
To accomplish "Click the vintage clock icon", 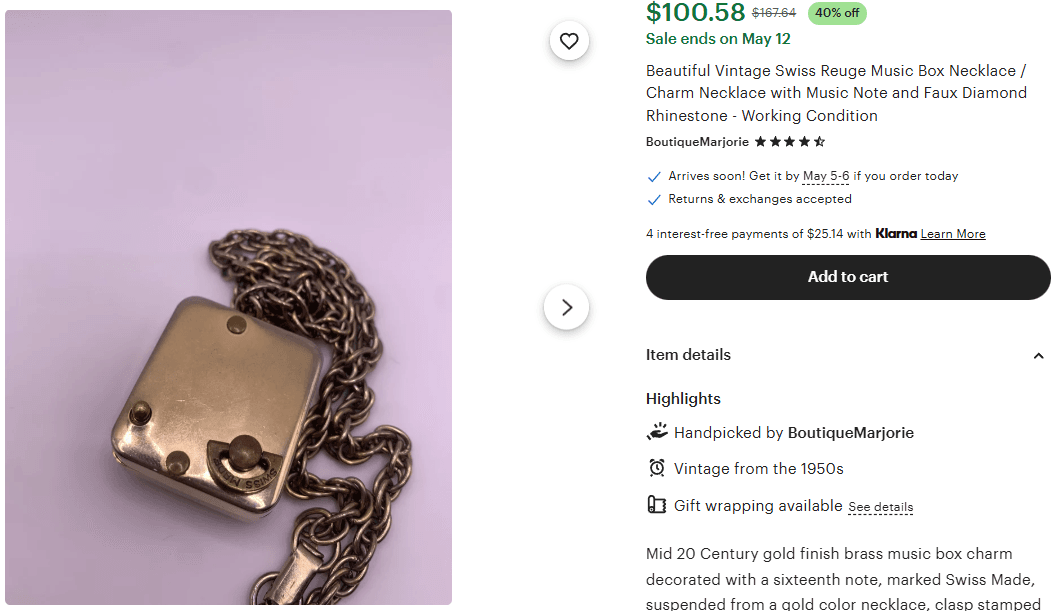I will 657,468.
